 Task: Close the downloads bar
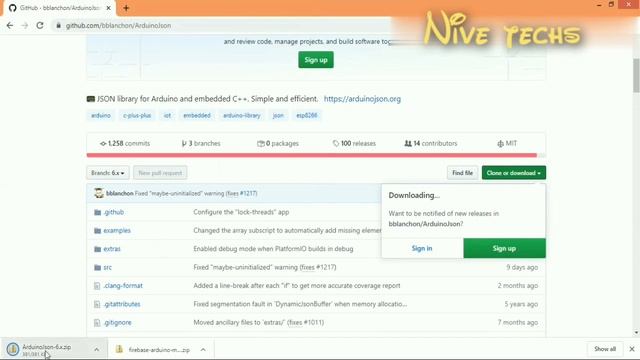(632, 349)
